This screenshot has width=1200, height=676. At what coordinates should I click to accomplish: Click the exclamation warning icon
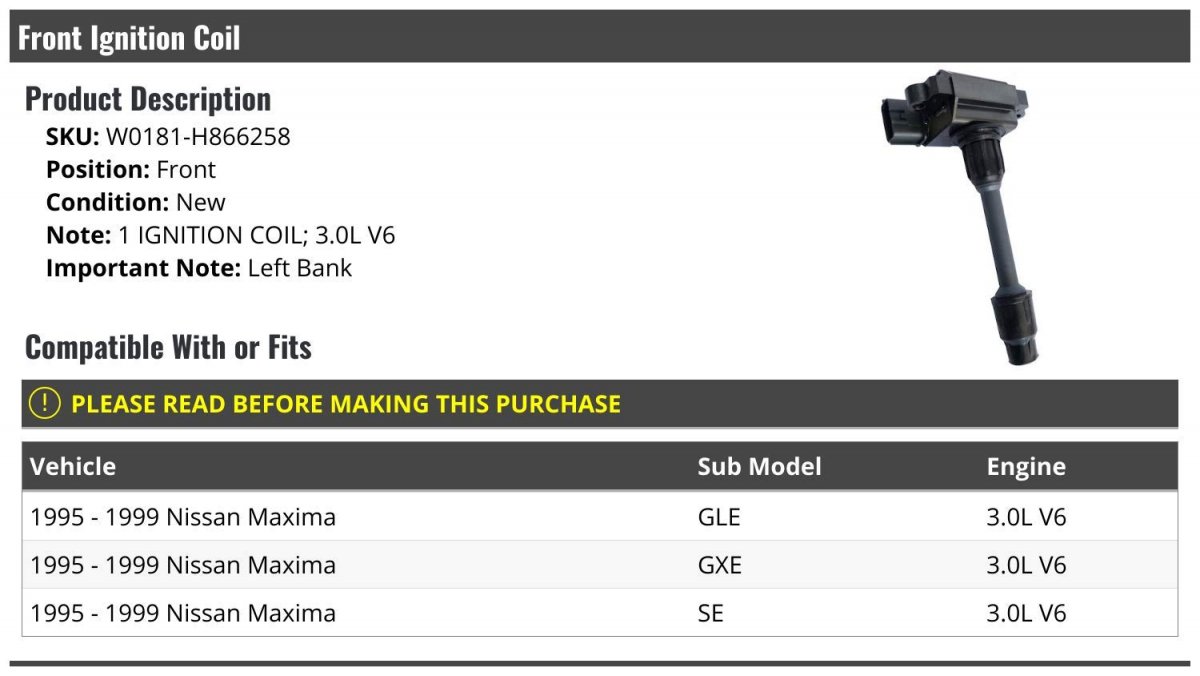tap(45, 404)
